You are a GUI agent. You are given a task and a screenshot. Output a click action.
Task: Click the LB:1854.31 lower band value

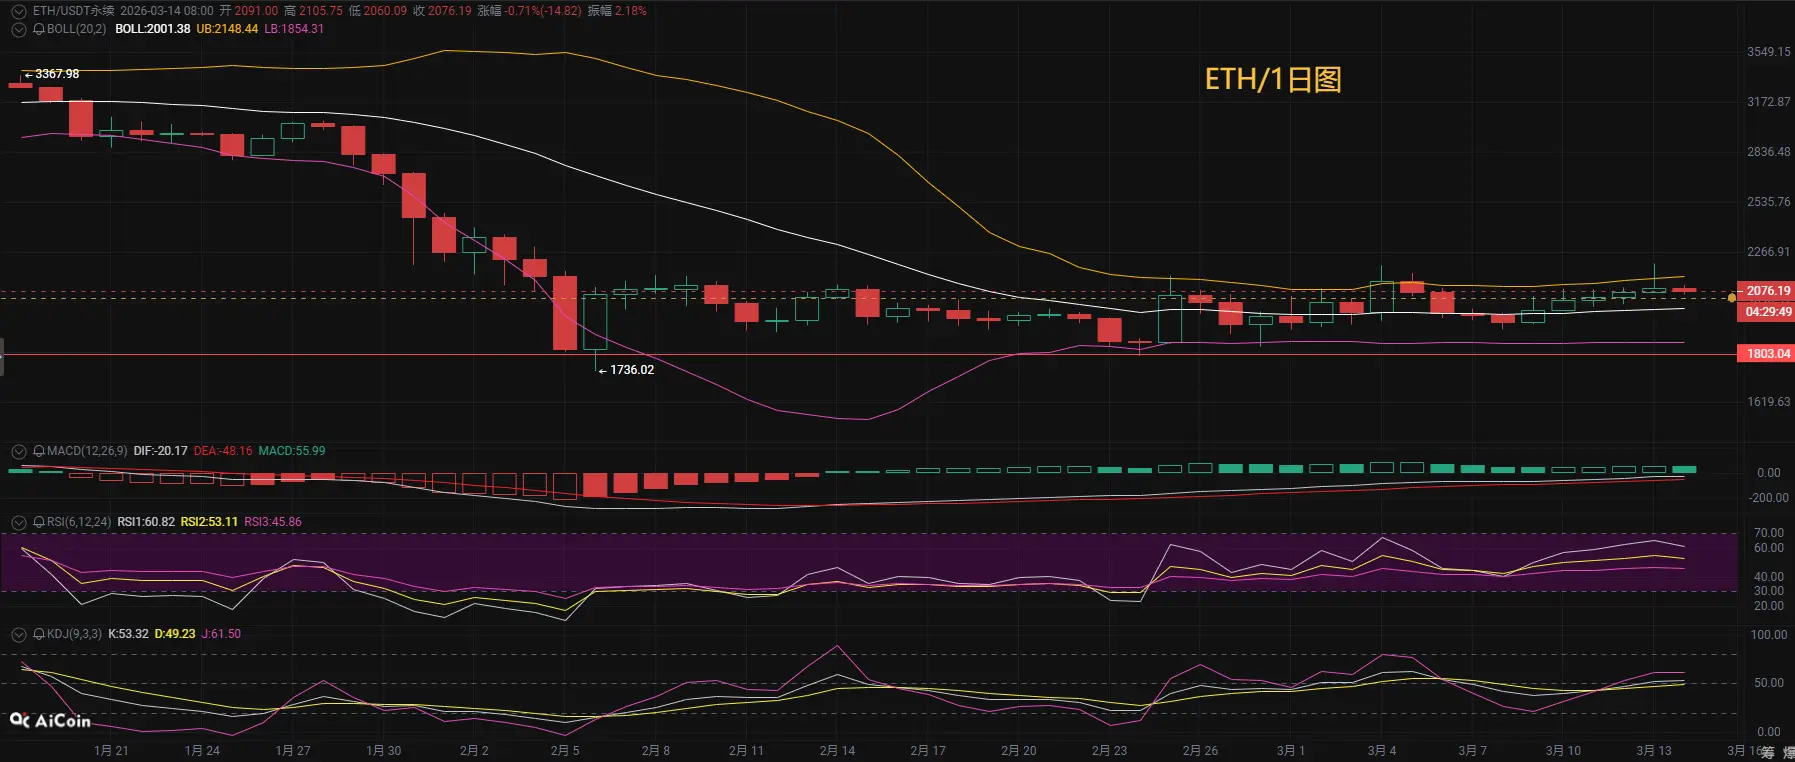(294, 29)
